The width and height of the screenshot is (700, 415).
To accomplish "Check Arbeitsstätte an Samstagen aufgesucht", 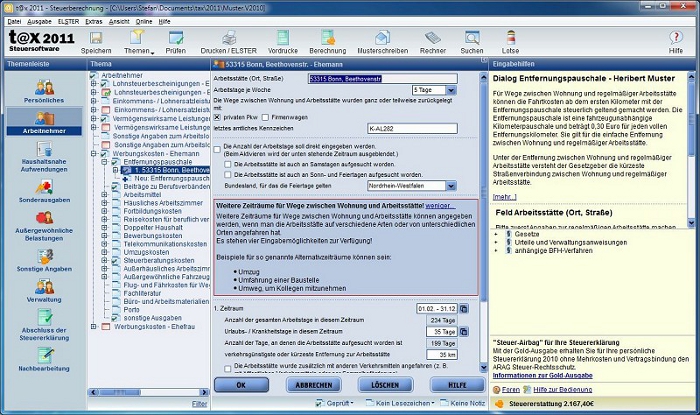I will pyautogui.click(x=228, y=164).
